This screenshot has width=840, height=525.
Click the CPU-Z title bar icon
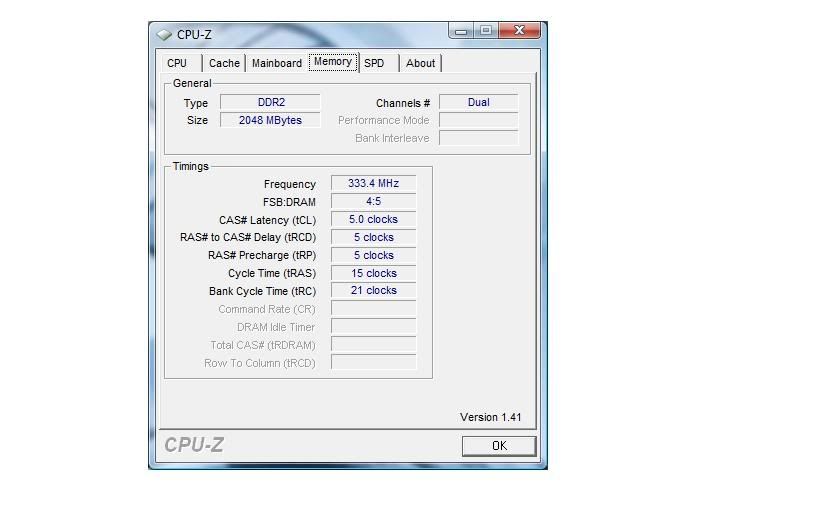(164, 35)
